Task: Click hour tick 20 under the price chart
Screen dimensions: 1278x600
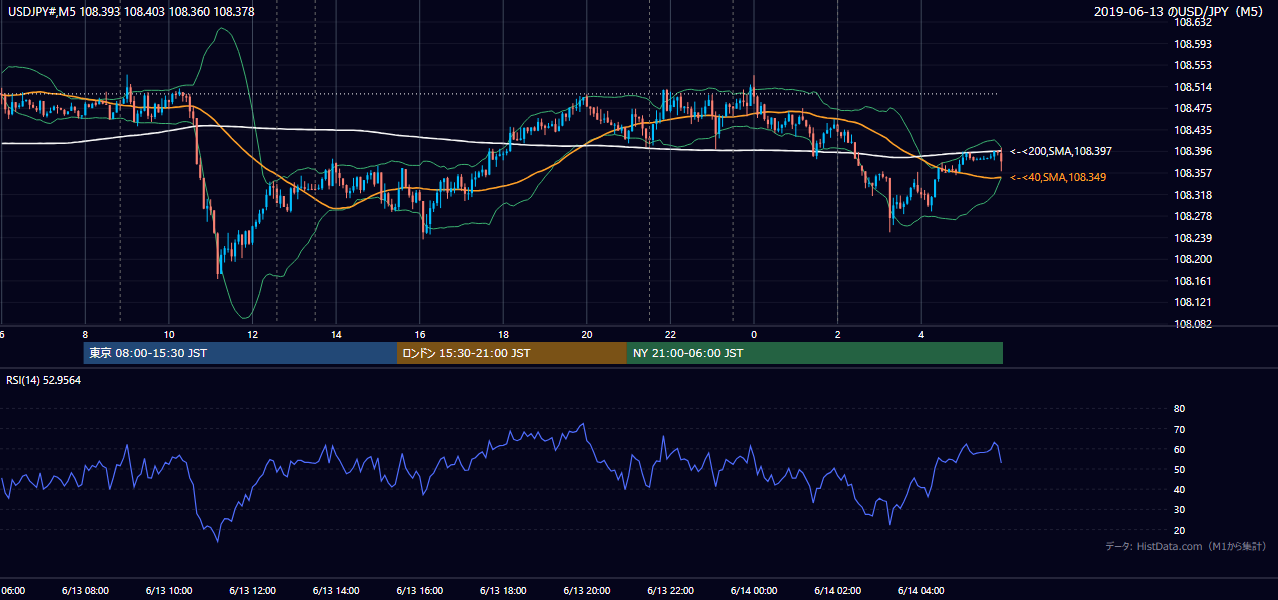Action: pos(587,334)
